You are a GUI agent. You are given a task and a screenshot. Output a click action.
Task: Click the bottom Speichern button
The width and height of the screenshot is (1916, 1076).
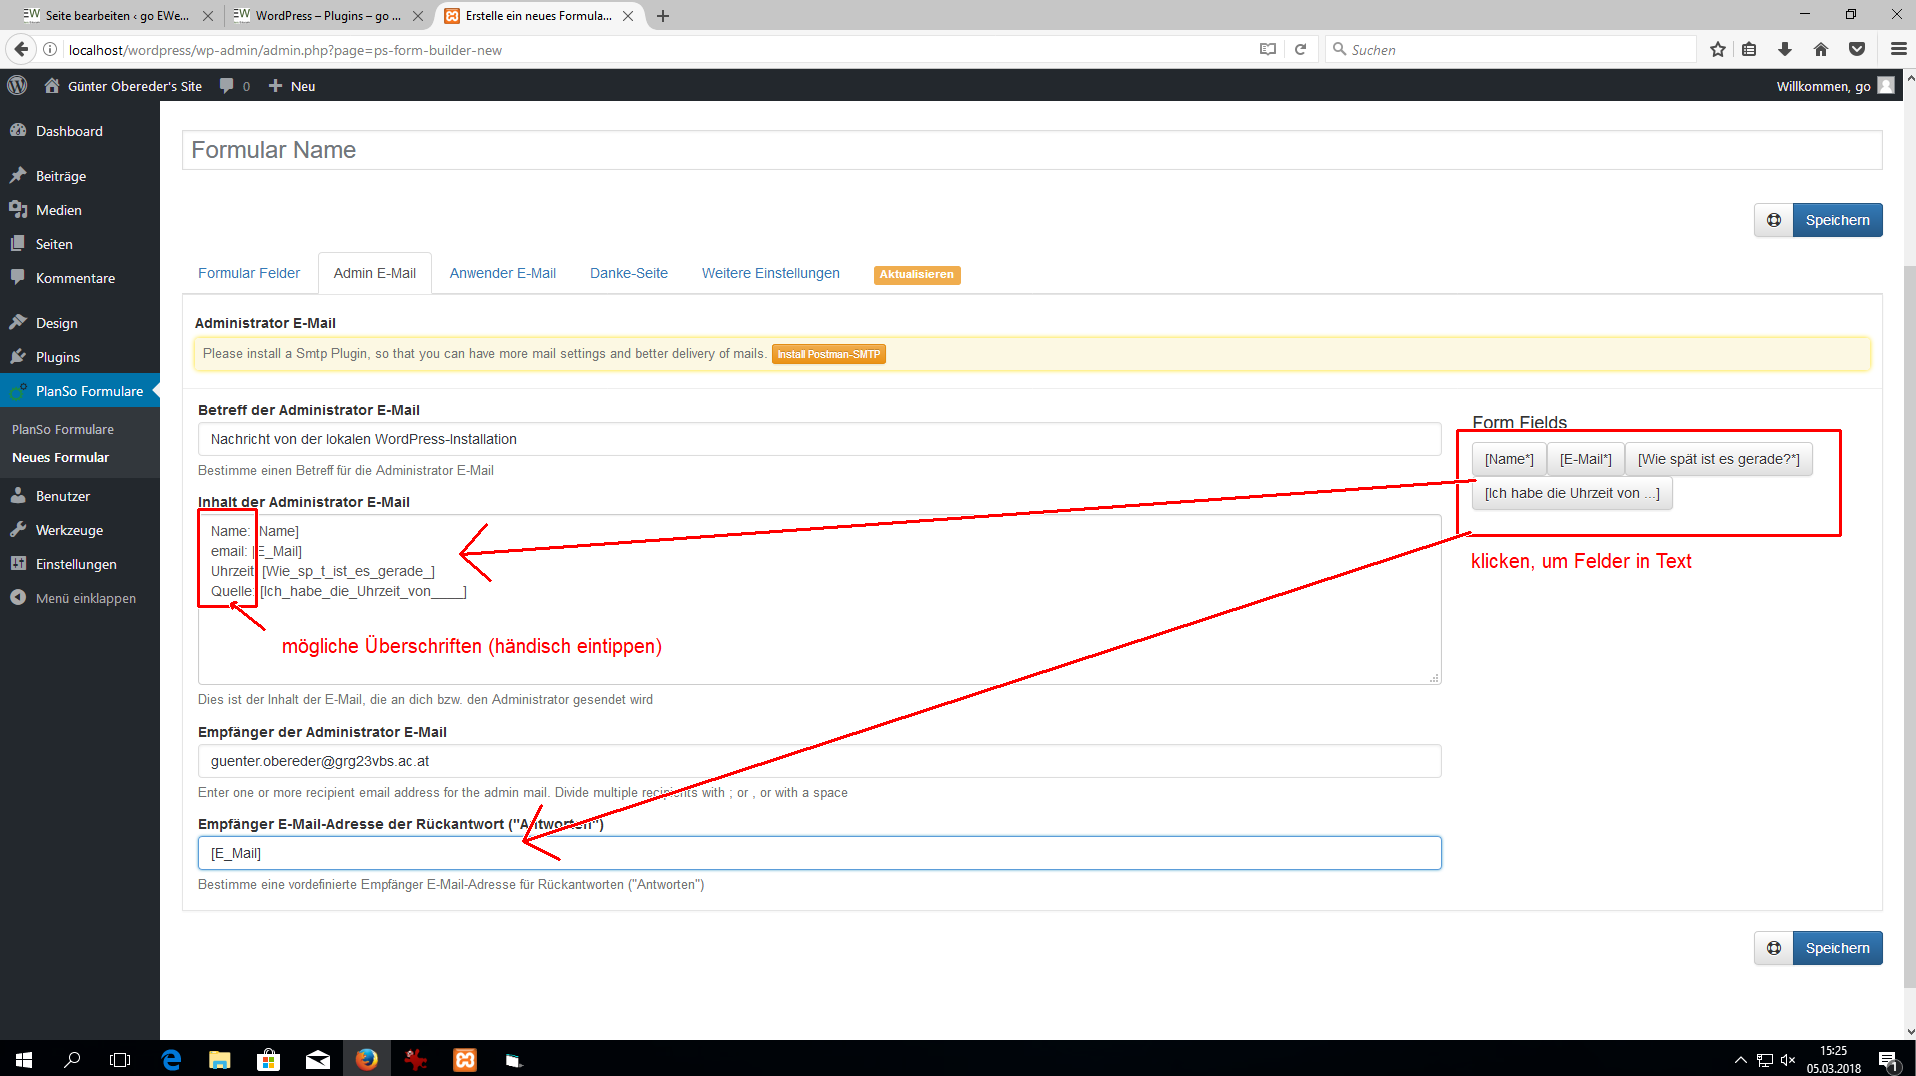pyautogui.click(x=1837, y=948)
